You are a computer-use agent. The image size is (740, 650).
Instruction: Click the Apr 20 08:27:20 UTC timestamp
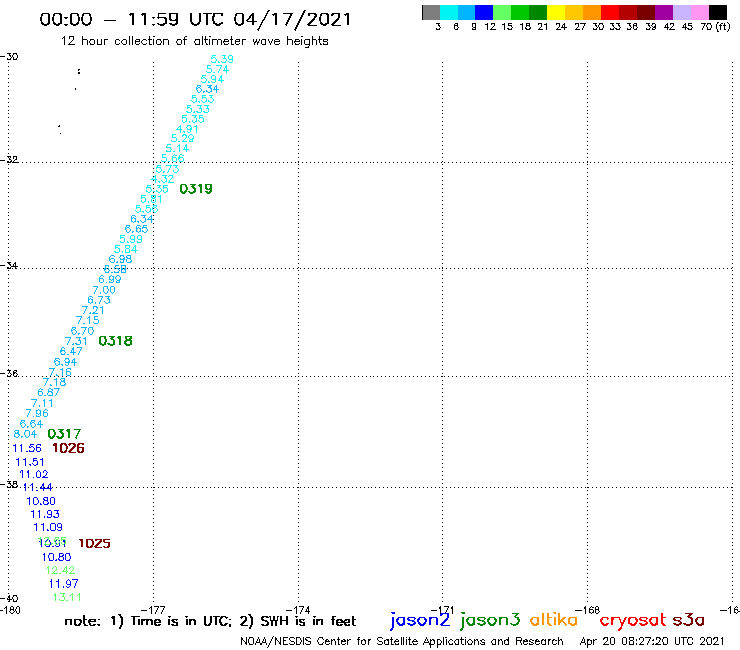651,641
